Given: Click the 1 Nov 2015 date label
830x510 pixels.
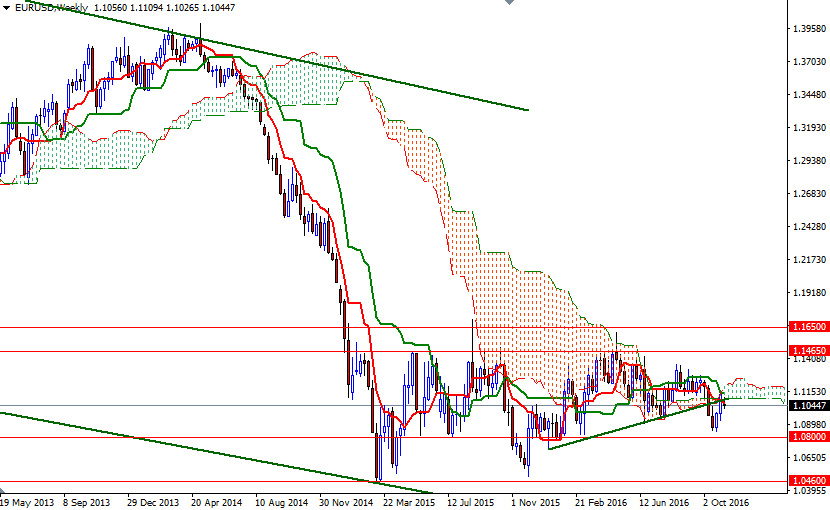Looking at the screenshot, I should pos(536,502).
